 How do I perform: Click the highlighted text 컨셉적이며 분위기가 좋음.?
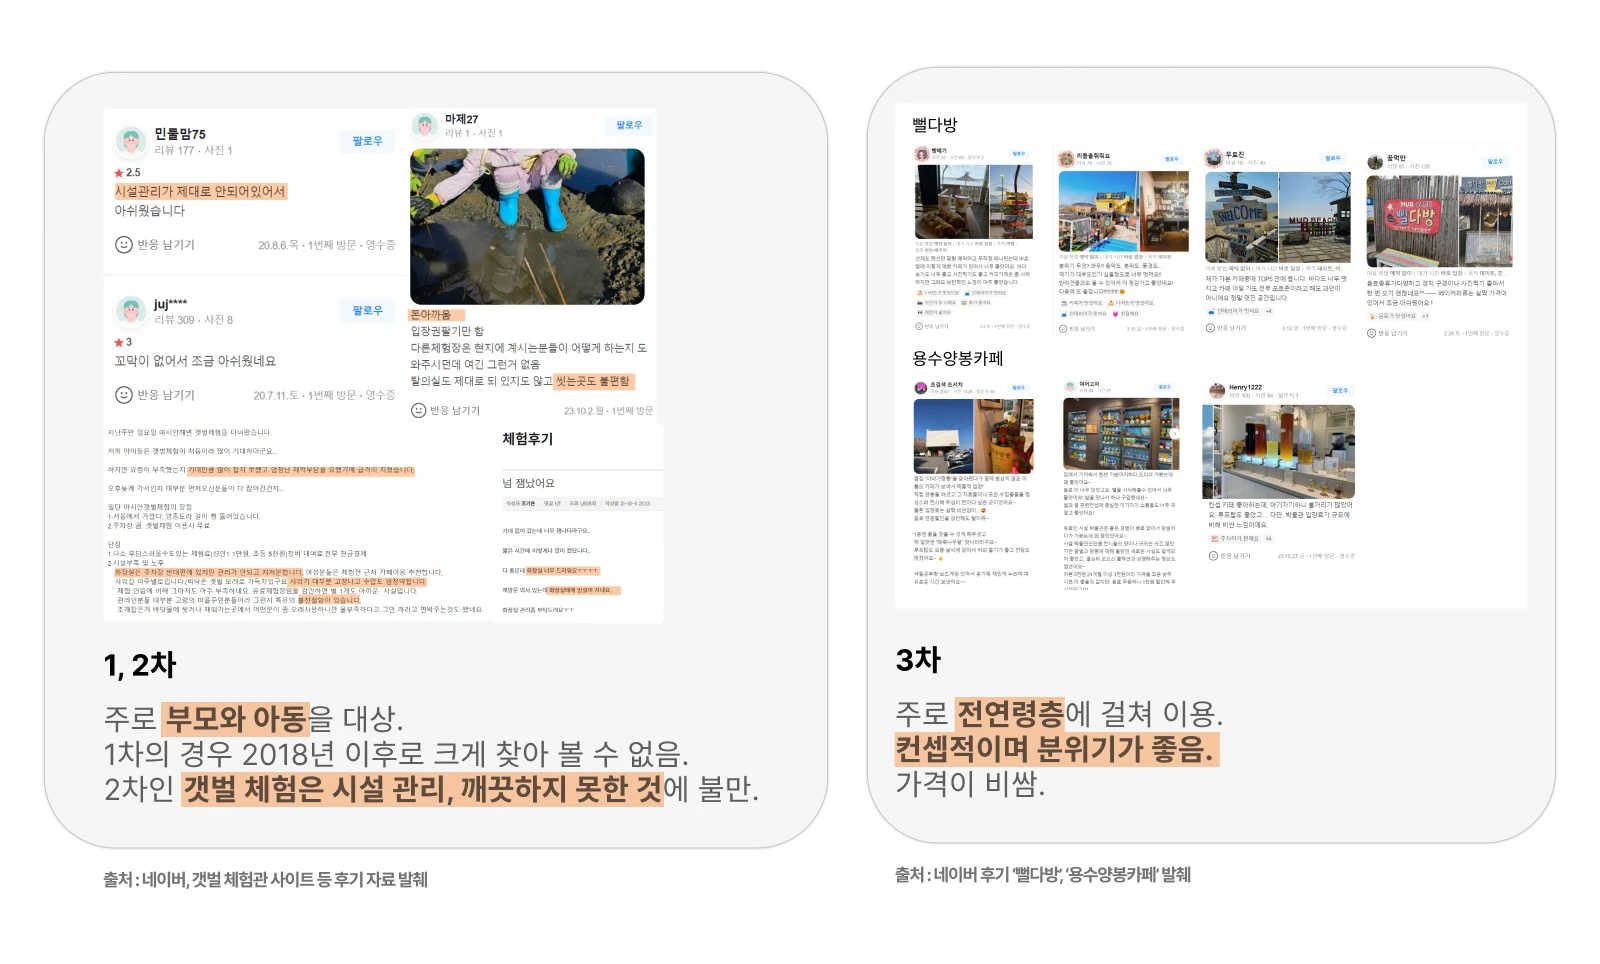(1057, 749)
